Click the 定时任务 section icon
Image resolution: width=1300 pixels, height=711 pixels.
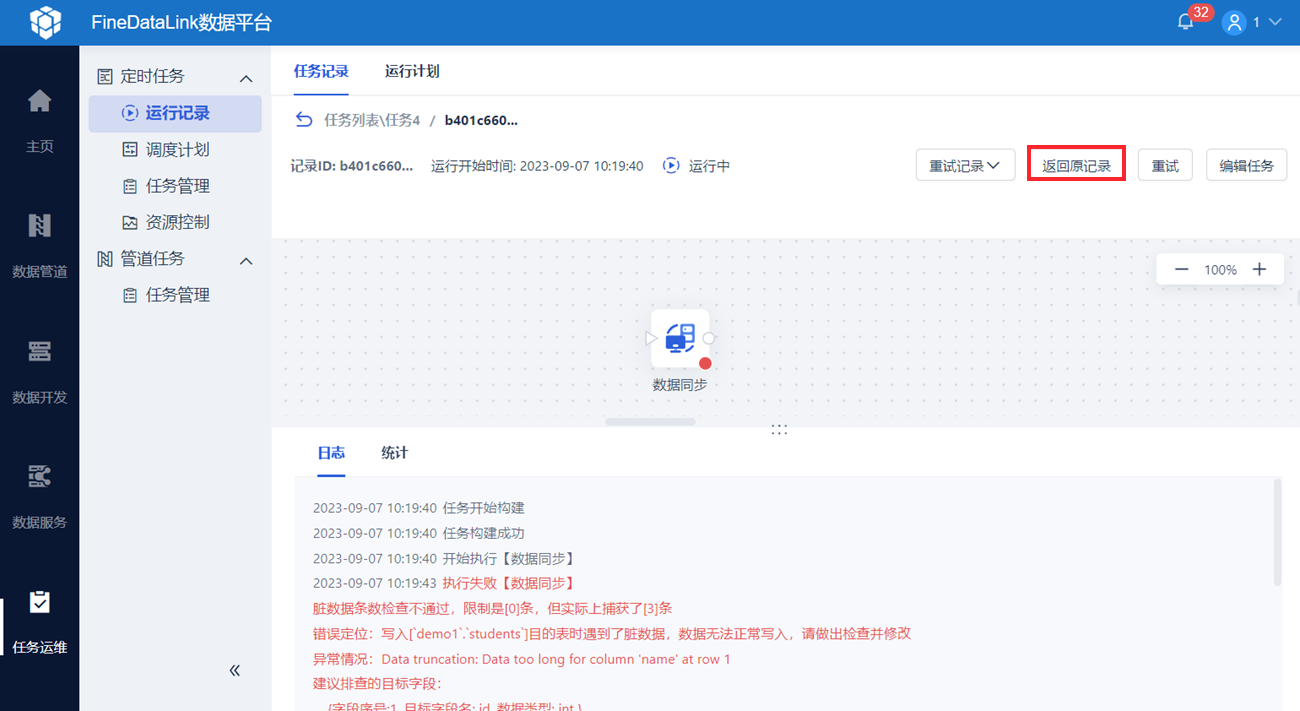click(x=105, y=76)
